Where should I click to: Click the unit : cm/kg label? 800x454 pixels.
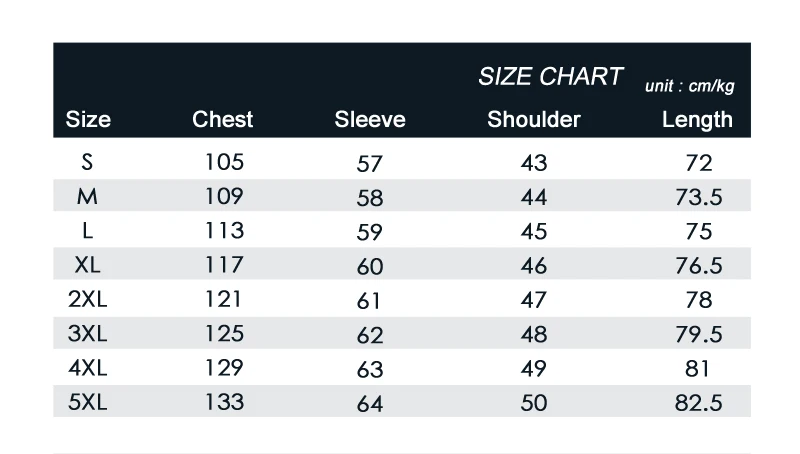point(689,86)
